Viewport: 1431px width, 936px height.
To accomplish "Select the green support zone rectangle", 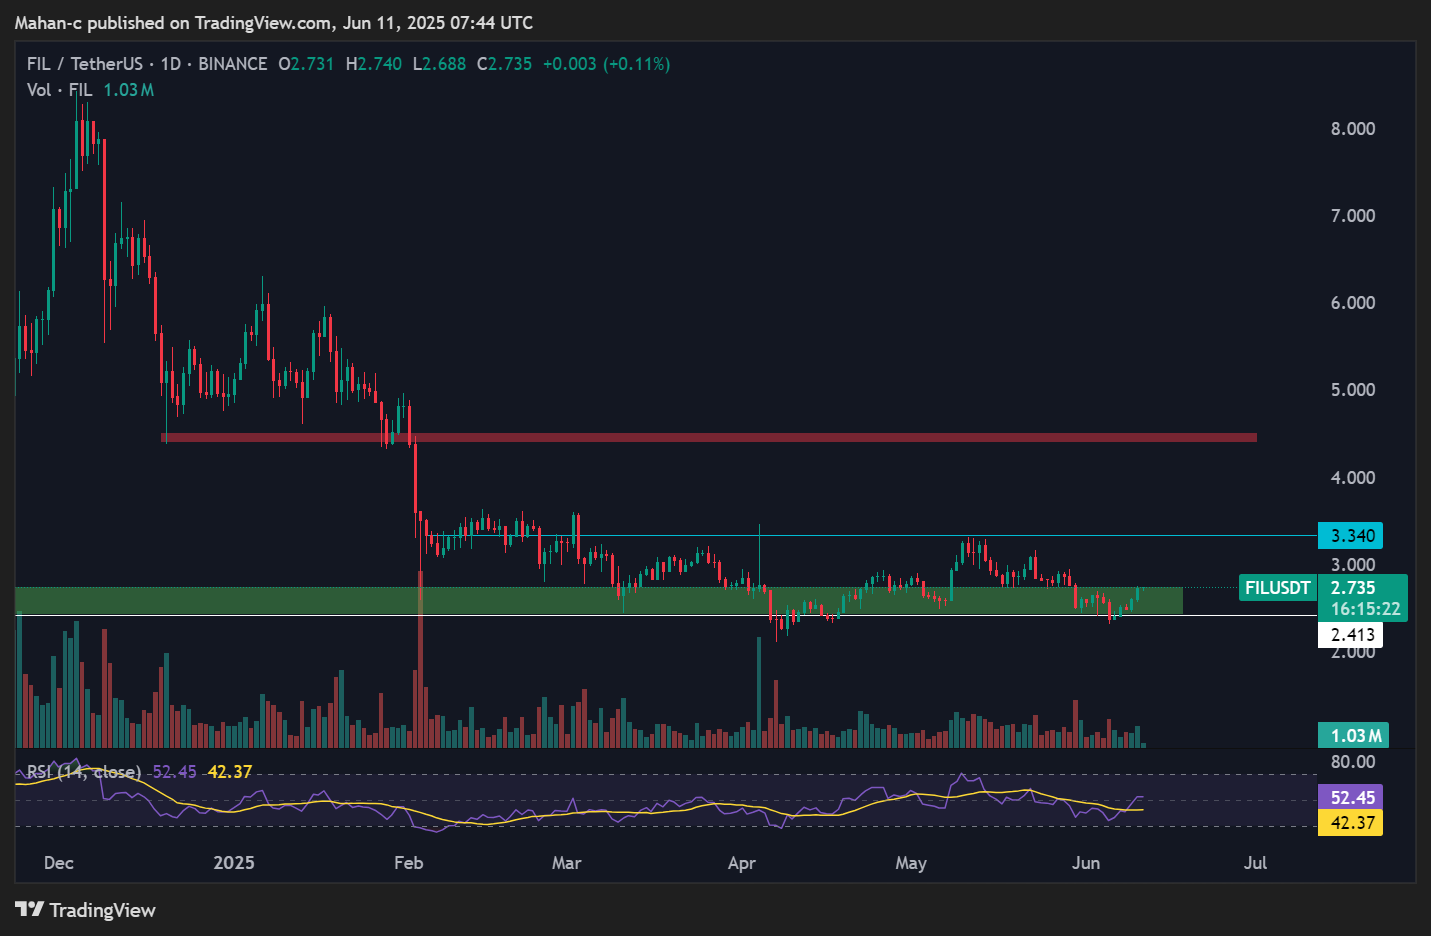I will pos(598,600).
